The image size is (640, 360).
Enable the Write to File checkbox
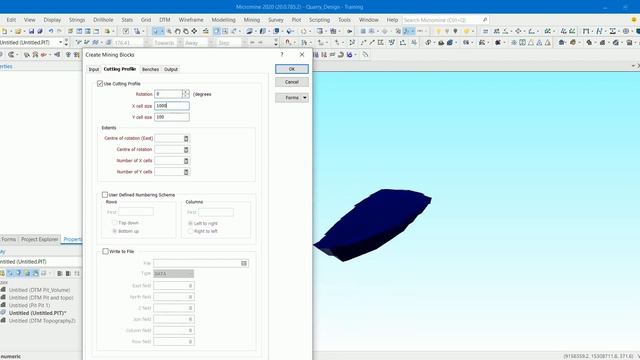pos(105,251)
